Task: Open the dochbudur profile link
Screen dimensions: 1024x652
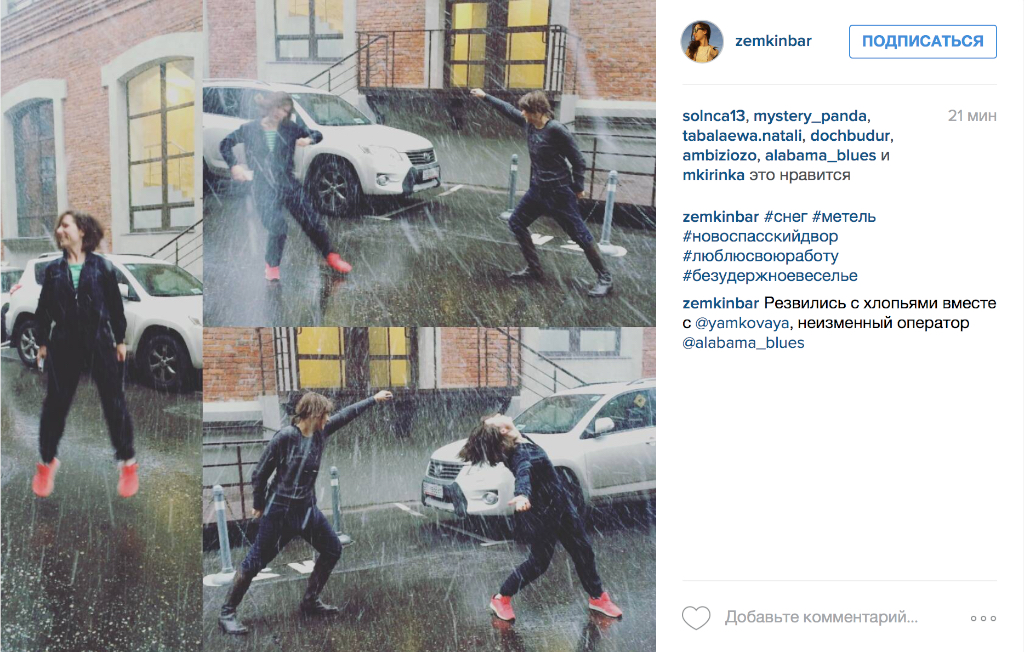Action: [x=850, y=135]
